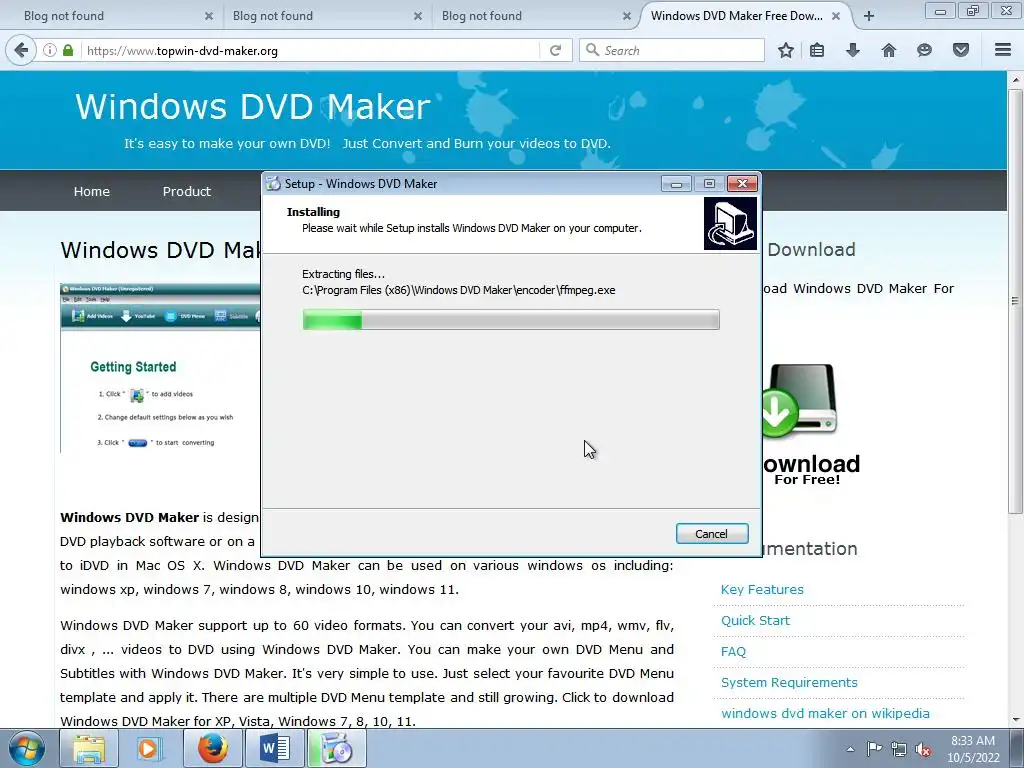Close the first 'Blog not found' tab

tap(209, 16)
